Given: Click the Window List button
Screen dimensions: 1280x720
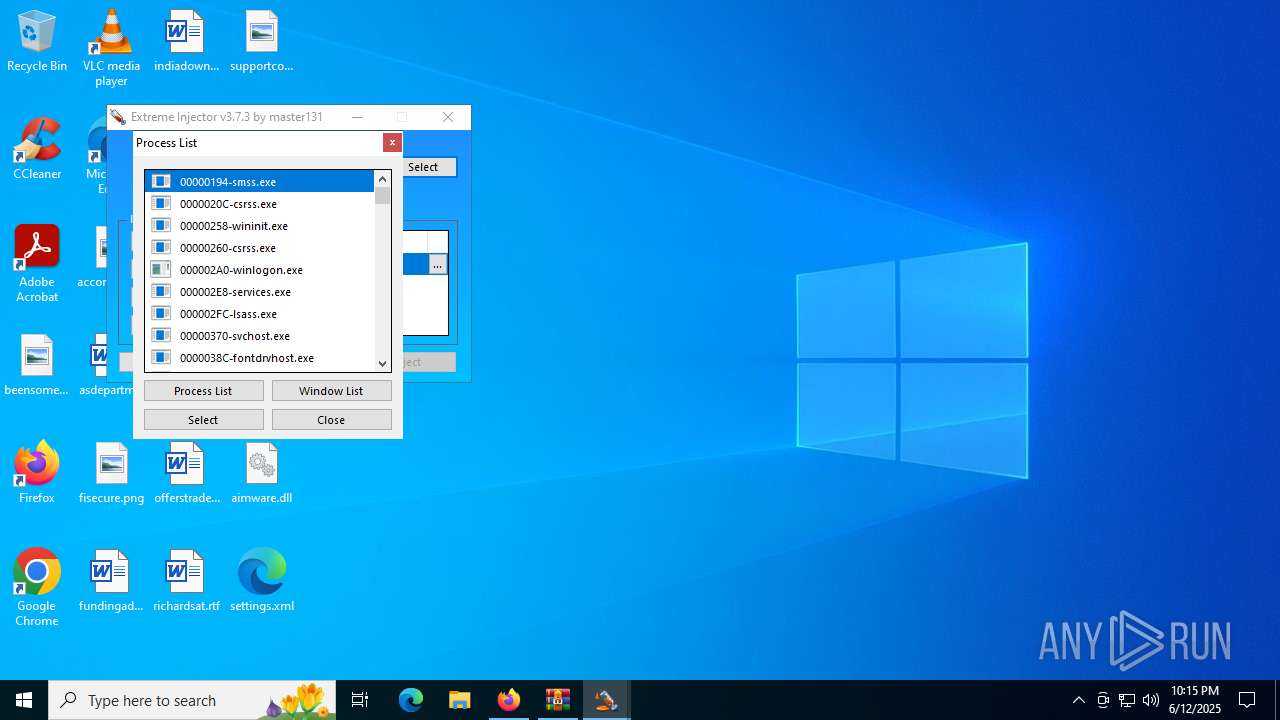Looking at the screenshot, I should (331, 391).
